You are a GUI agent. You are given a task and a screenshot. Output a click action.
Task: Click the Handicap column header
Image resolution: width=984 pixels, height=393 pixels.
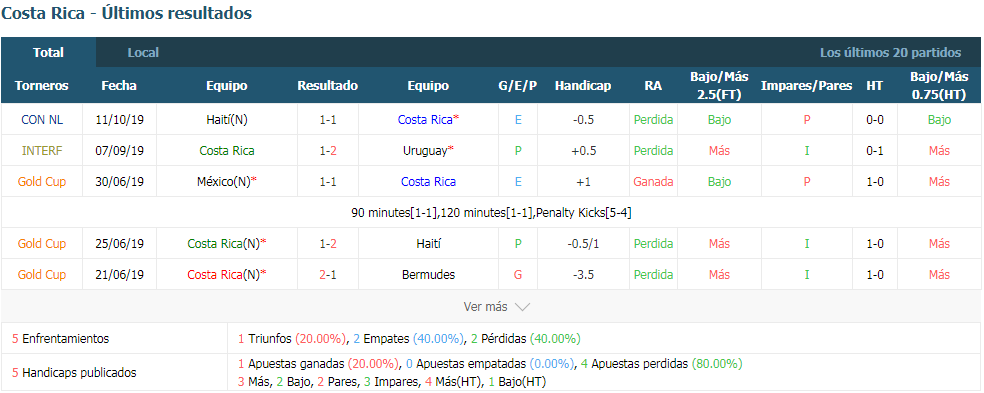pos(582,86)
